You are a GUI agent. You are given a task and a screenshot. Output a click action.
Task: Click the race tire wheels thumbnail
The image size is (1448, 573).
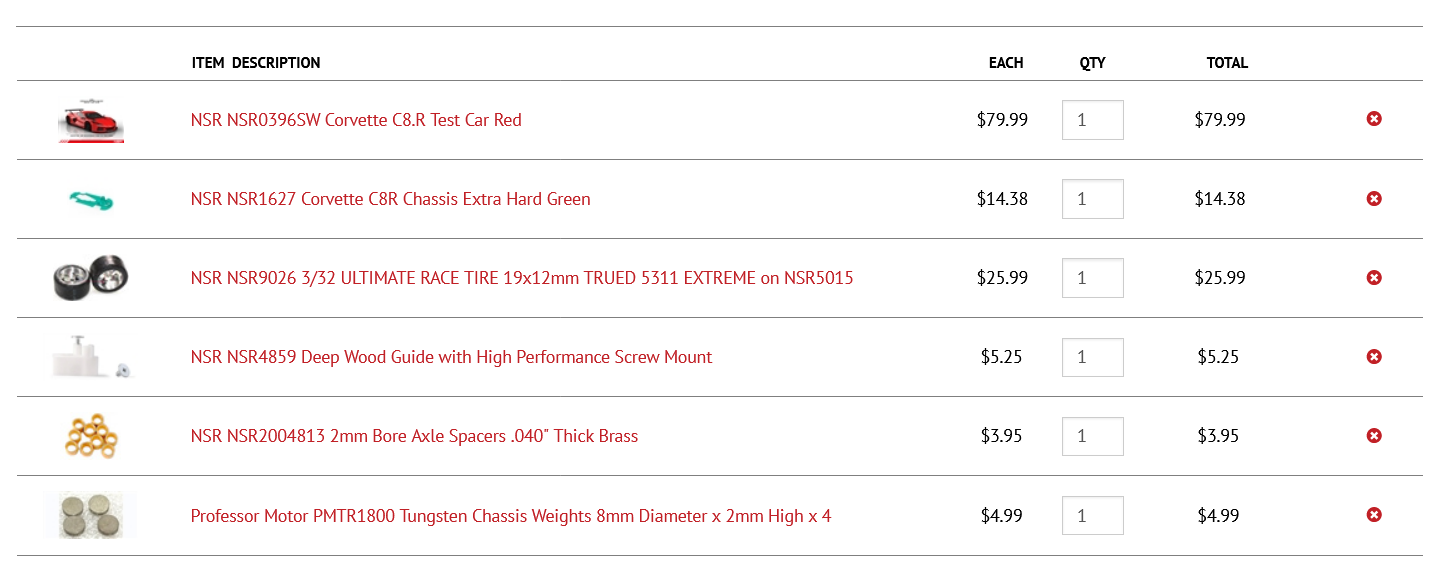(91, 278)
